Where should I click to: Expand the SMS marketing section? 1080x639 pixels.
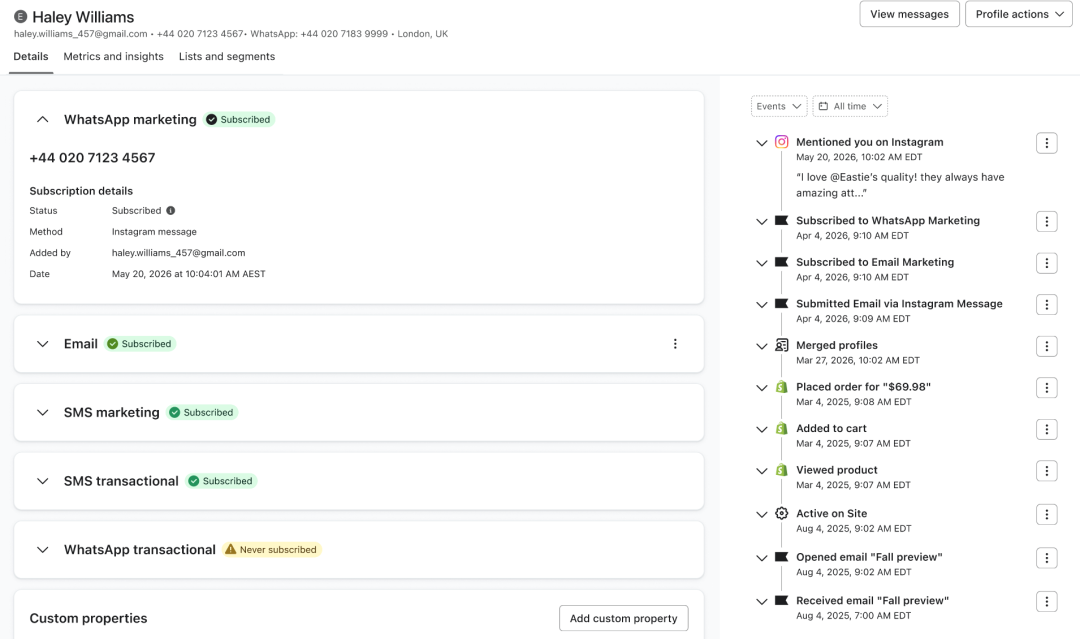(x=43, y=412)
